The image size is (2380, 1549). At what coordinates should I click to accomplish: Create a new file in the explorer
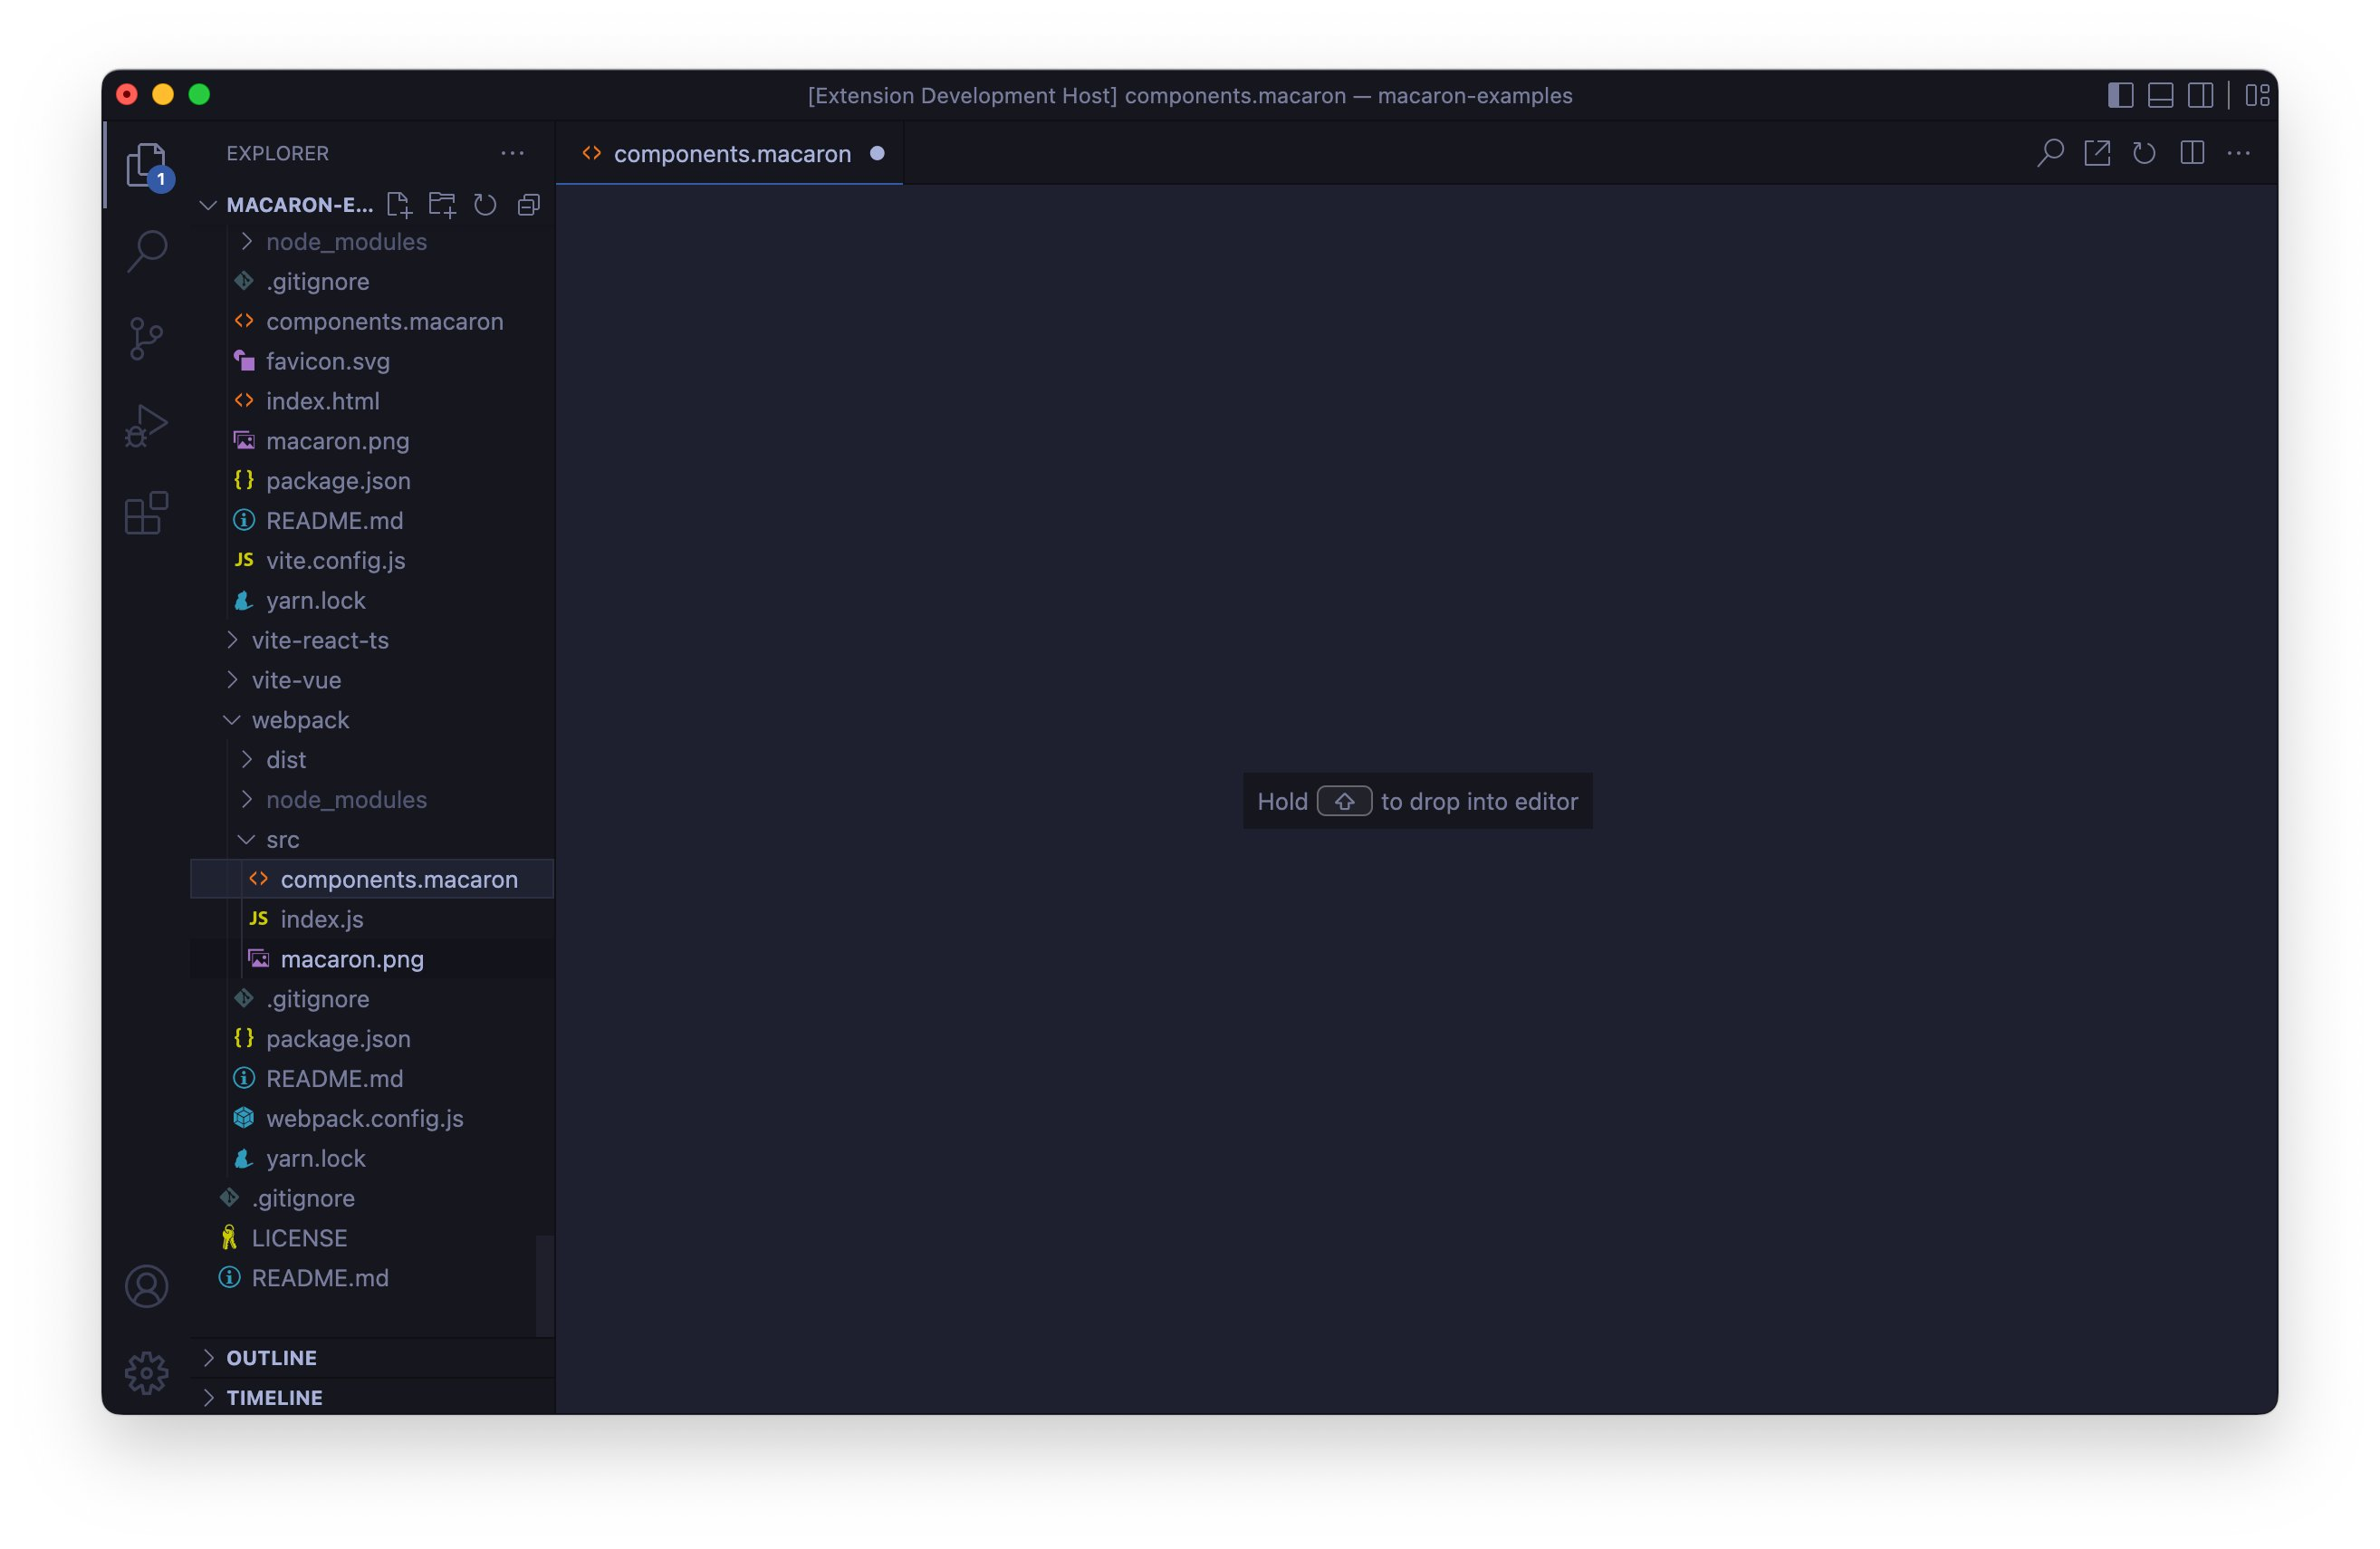coord(399,205)
